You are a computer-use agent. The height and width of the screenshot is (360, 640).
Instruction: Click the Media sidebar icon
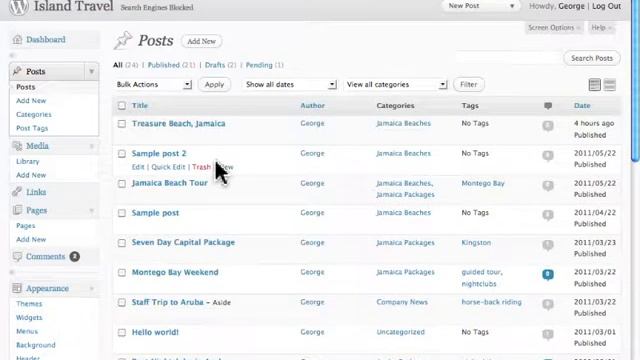point(17,146)
